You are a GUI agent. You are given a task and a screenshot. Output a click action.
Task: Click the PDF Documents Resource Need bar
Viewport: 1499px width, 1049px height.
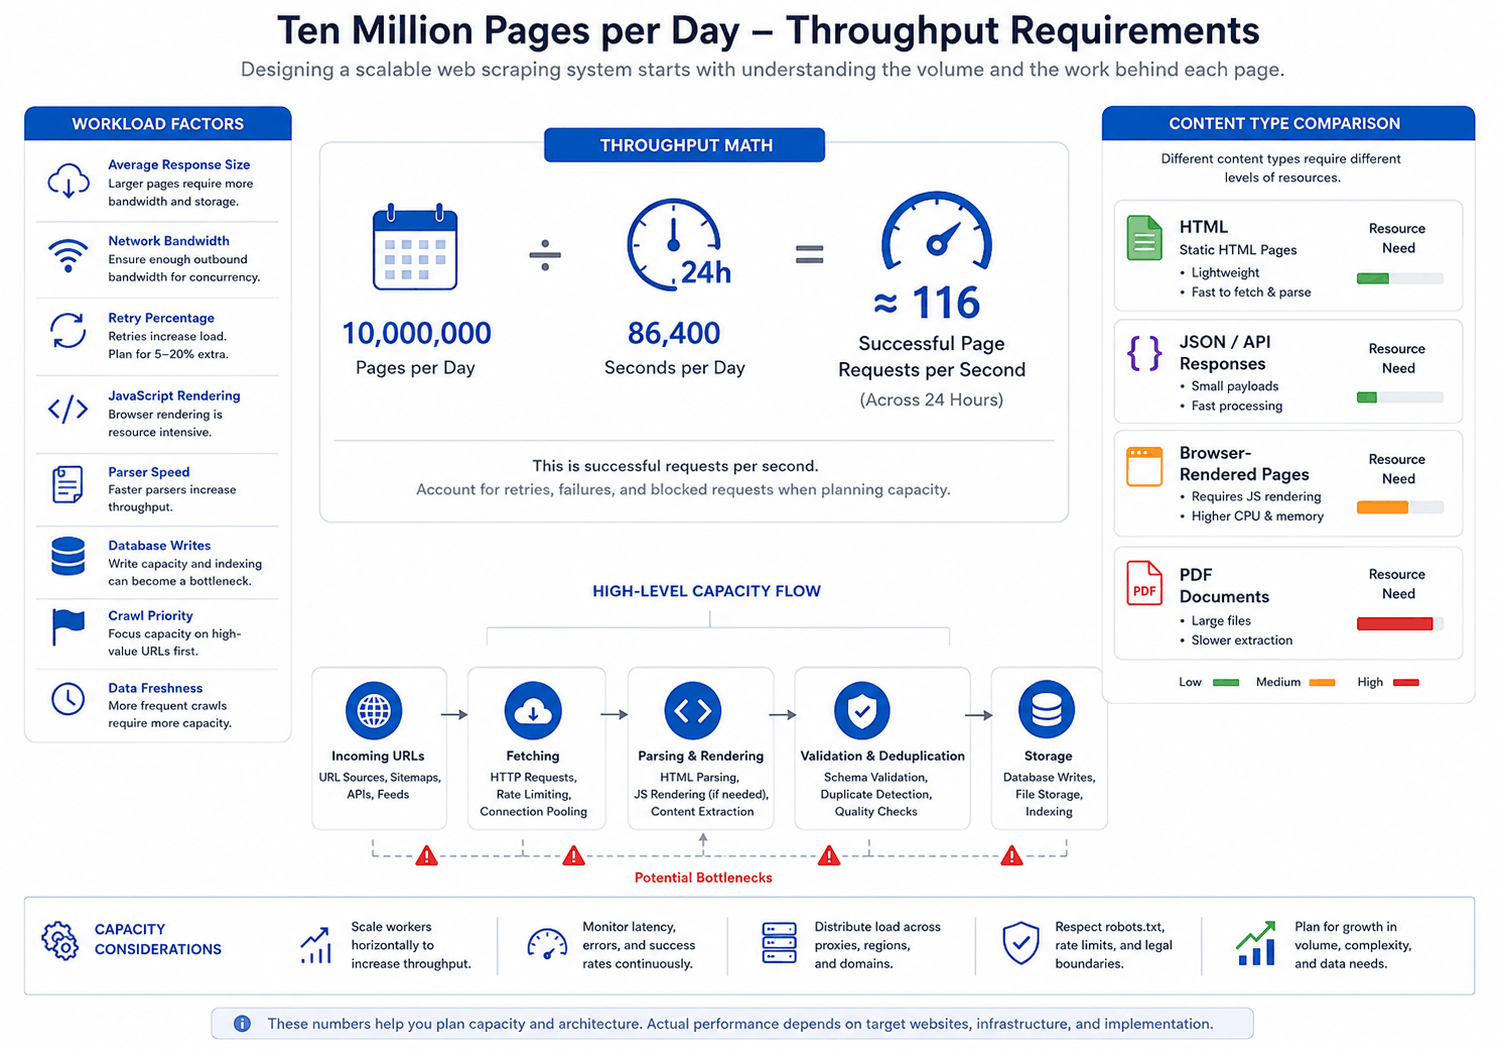point(1400,624)
